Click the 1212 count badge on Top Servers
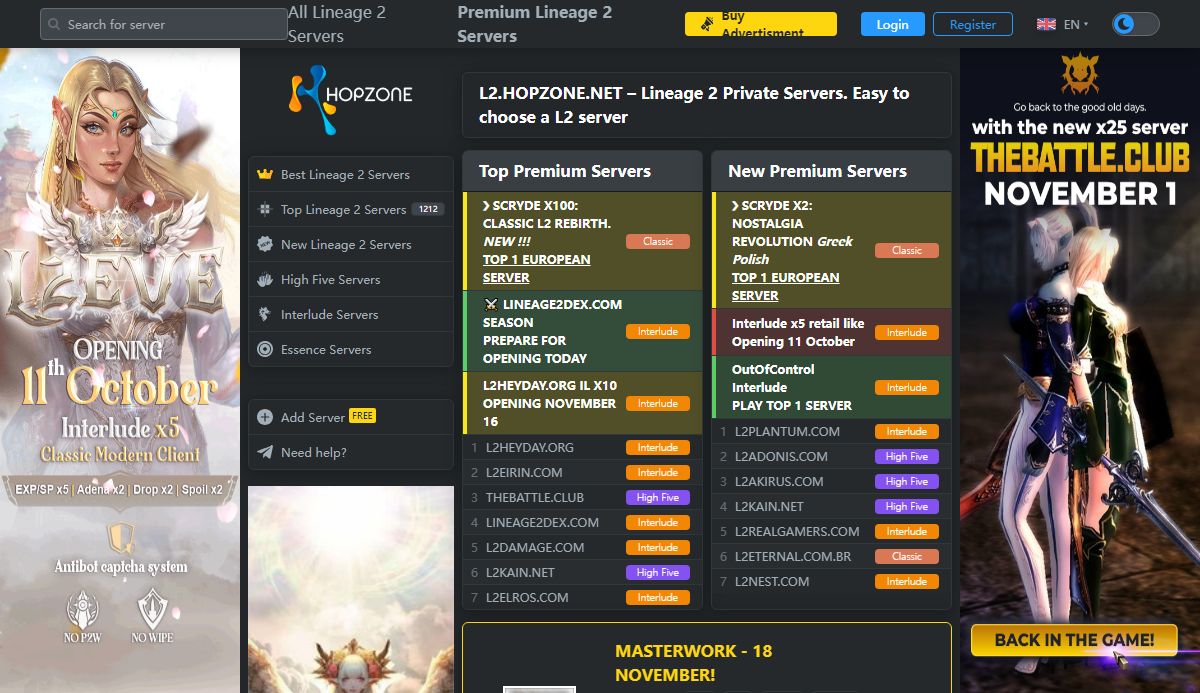1200x693 pixels. pos(429,209)
